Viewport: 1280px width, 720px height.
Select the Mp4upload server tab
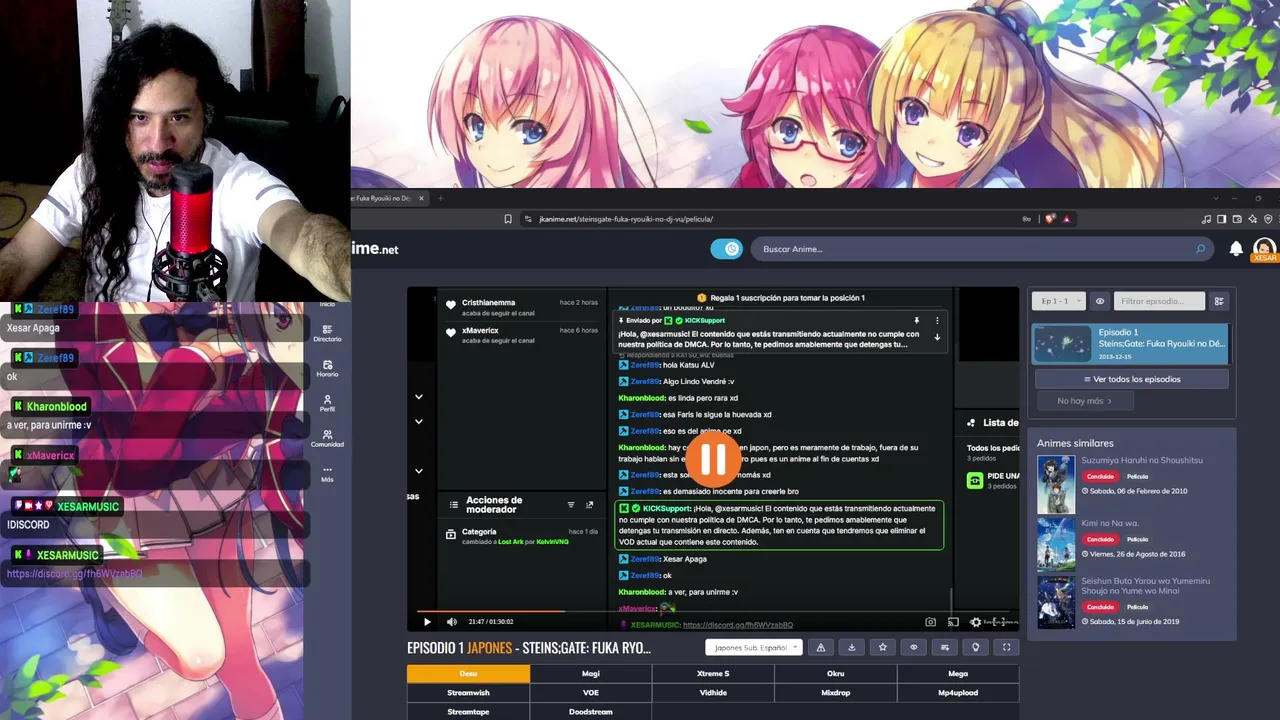pos(958,693)
